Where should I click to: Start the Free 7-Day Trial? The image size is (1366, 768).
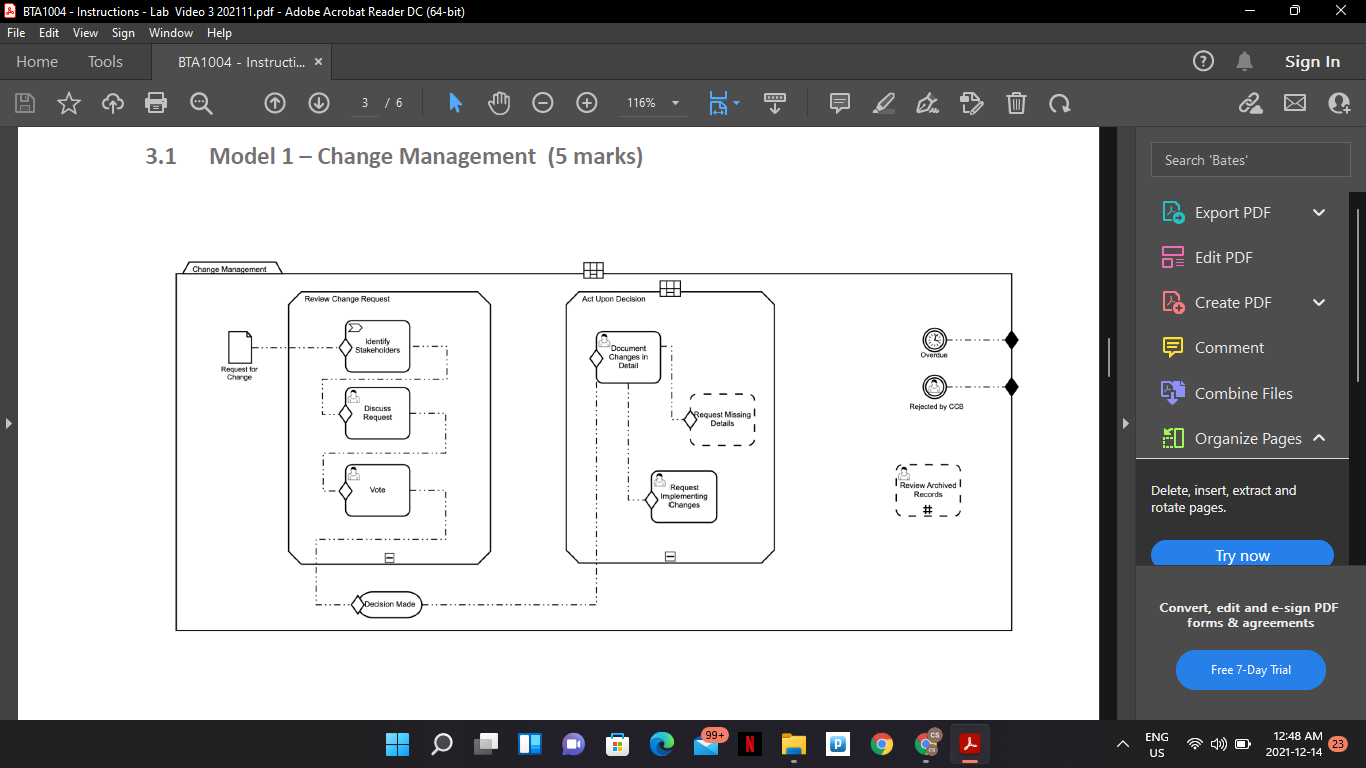pyautogui.click(x=1250, y=669)
